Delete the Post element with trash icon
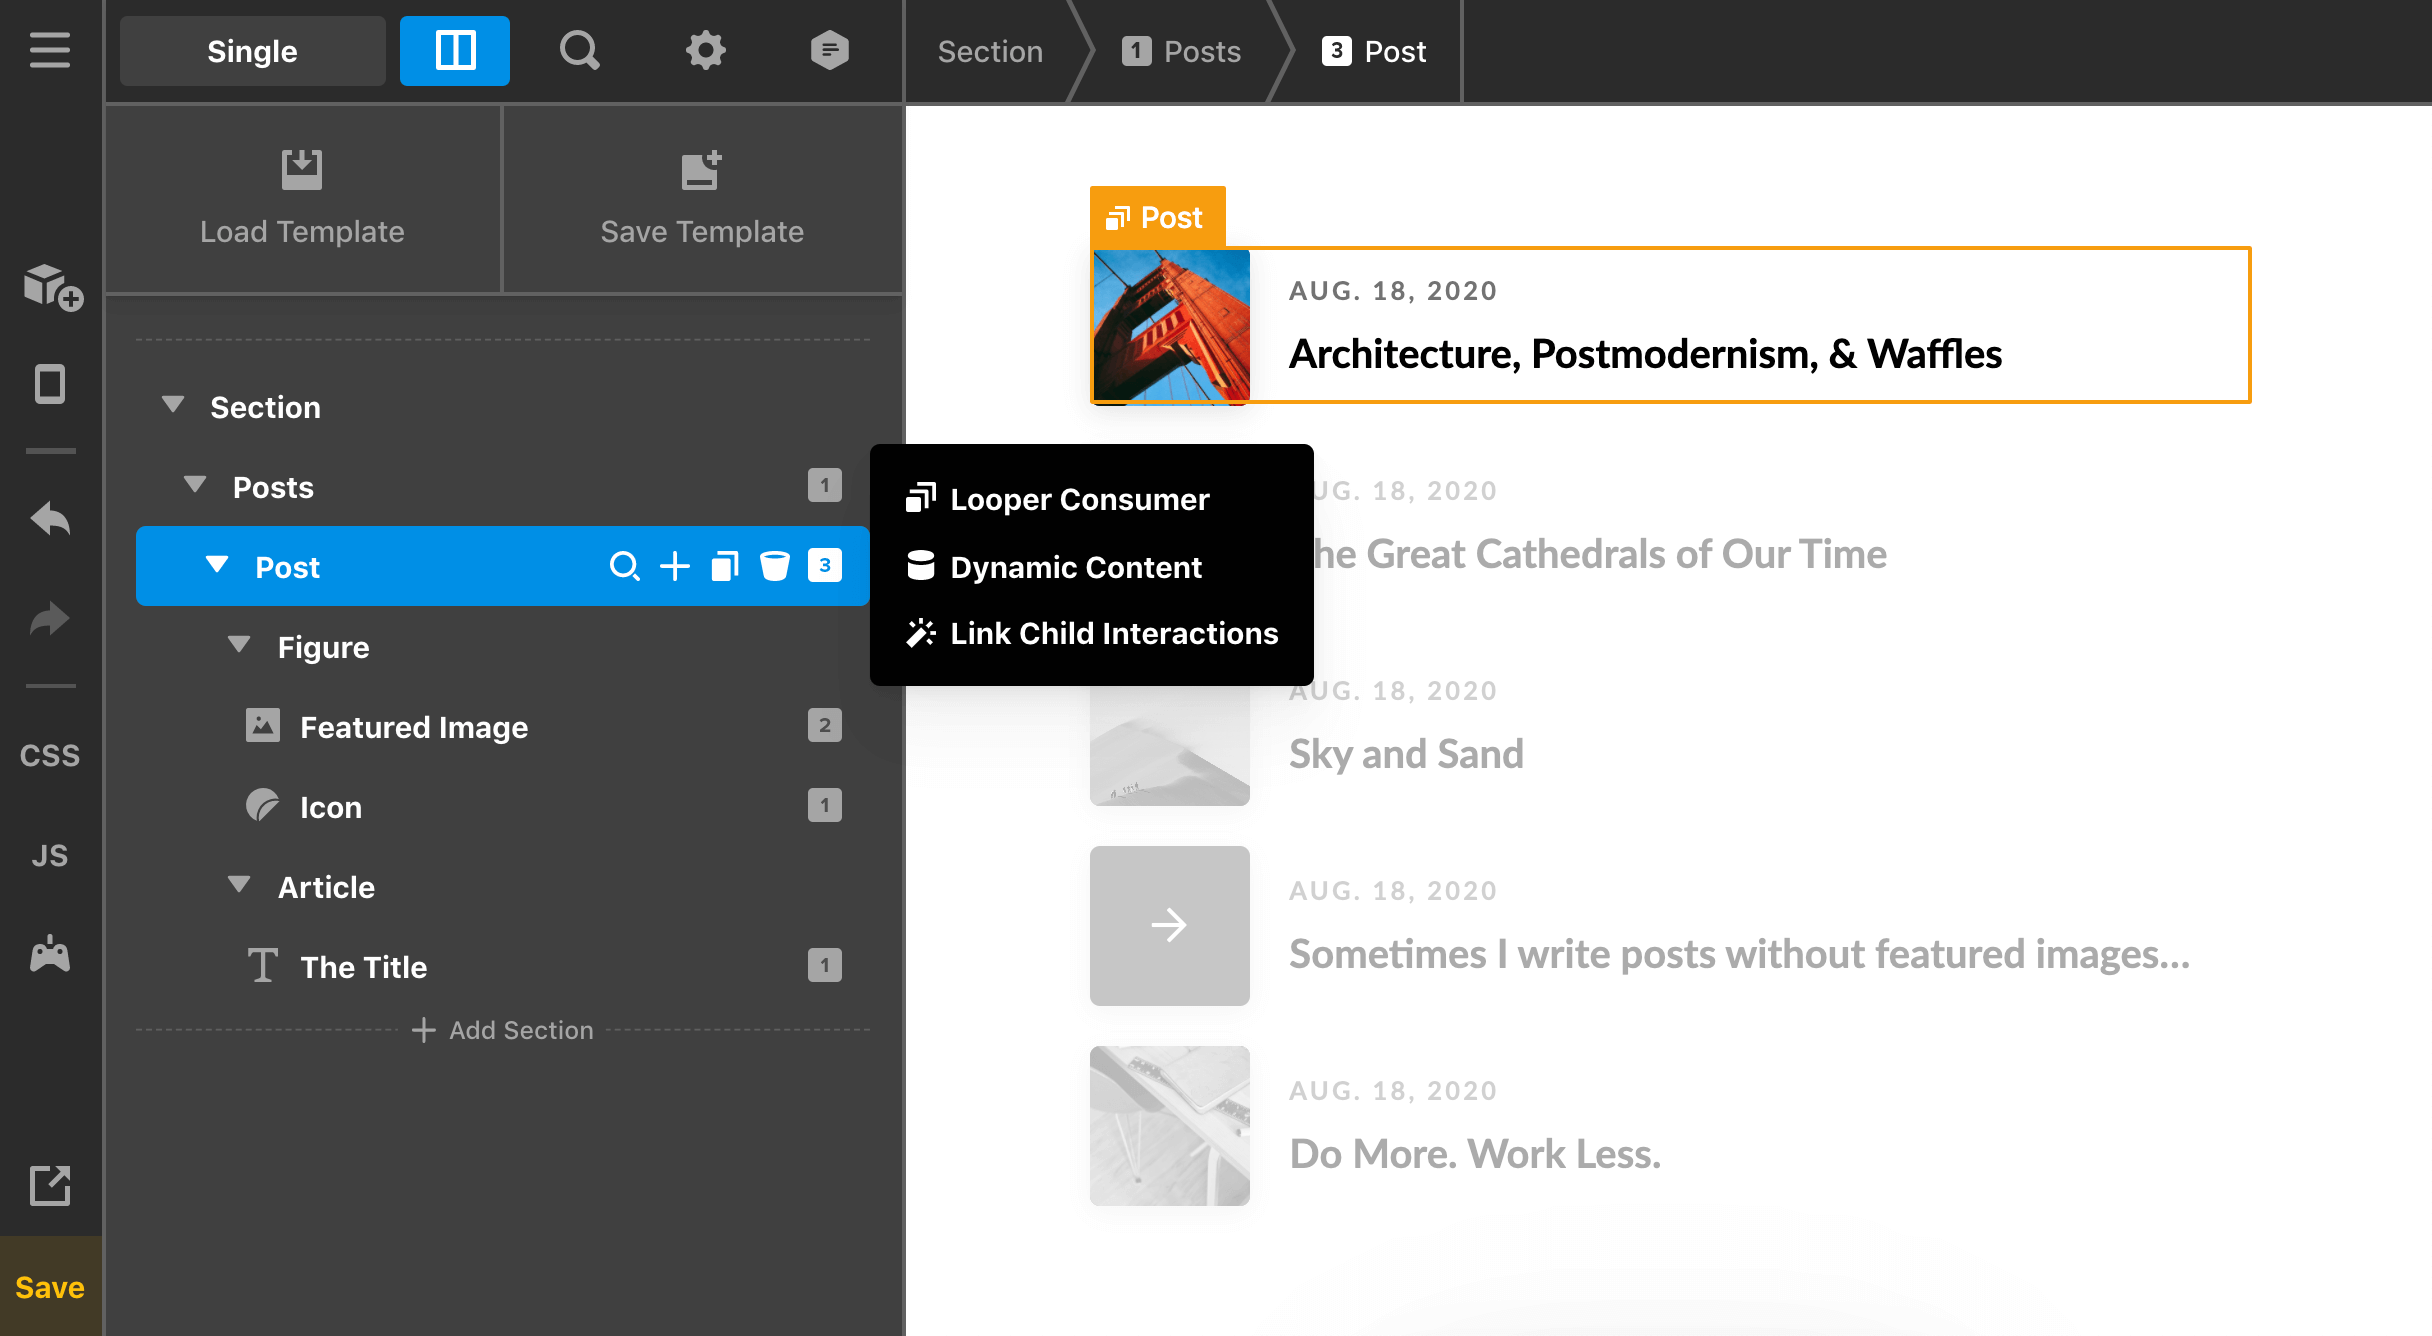Image resolution: width=2432 pixels, height=1336 pixels. point(774,566)
